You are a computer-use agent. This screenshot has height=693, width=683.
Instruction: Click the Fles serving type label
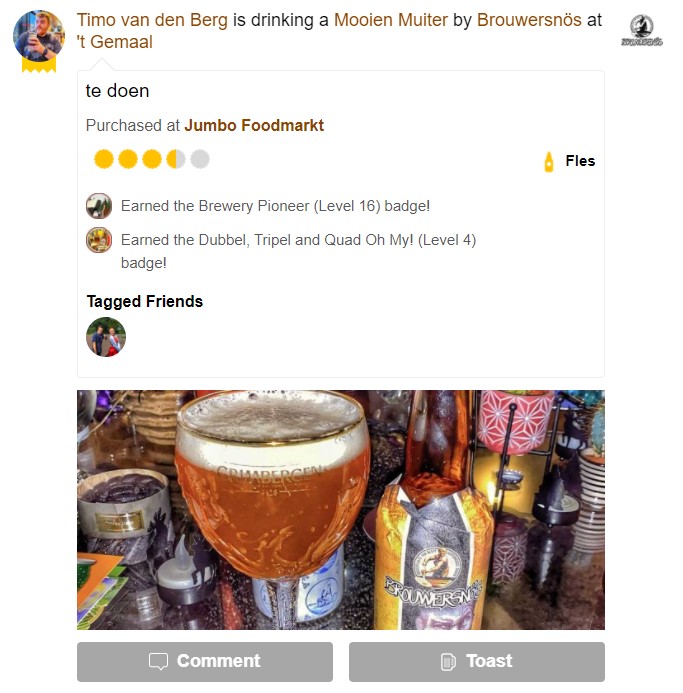click(580, 161)
